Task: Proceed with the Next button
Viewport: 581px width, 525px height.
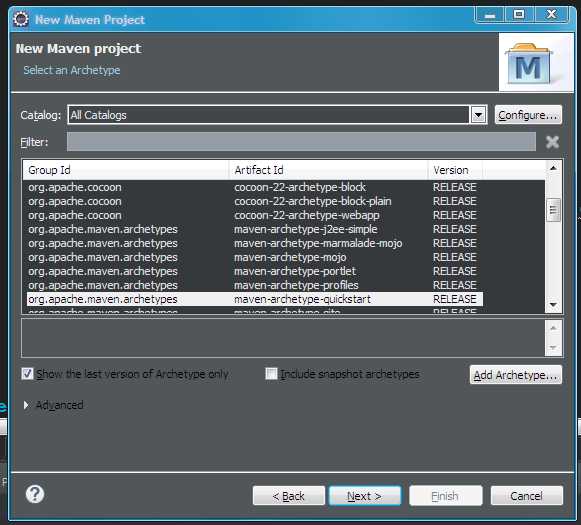Action: click(365, 496)
